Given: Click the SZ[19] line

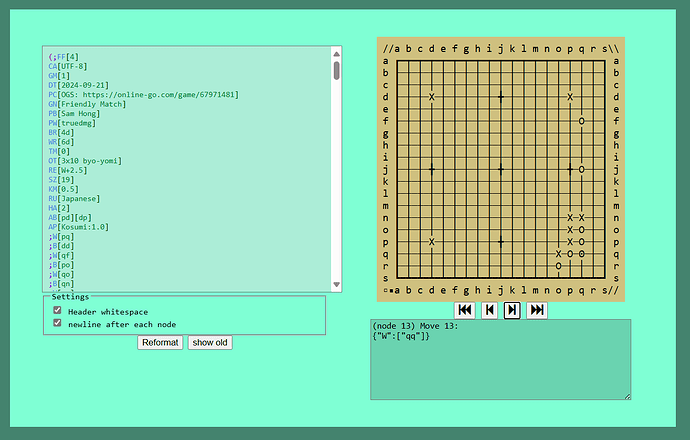Looking at the screenshot, I should 61,180.
